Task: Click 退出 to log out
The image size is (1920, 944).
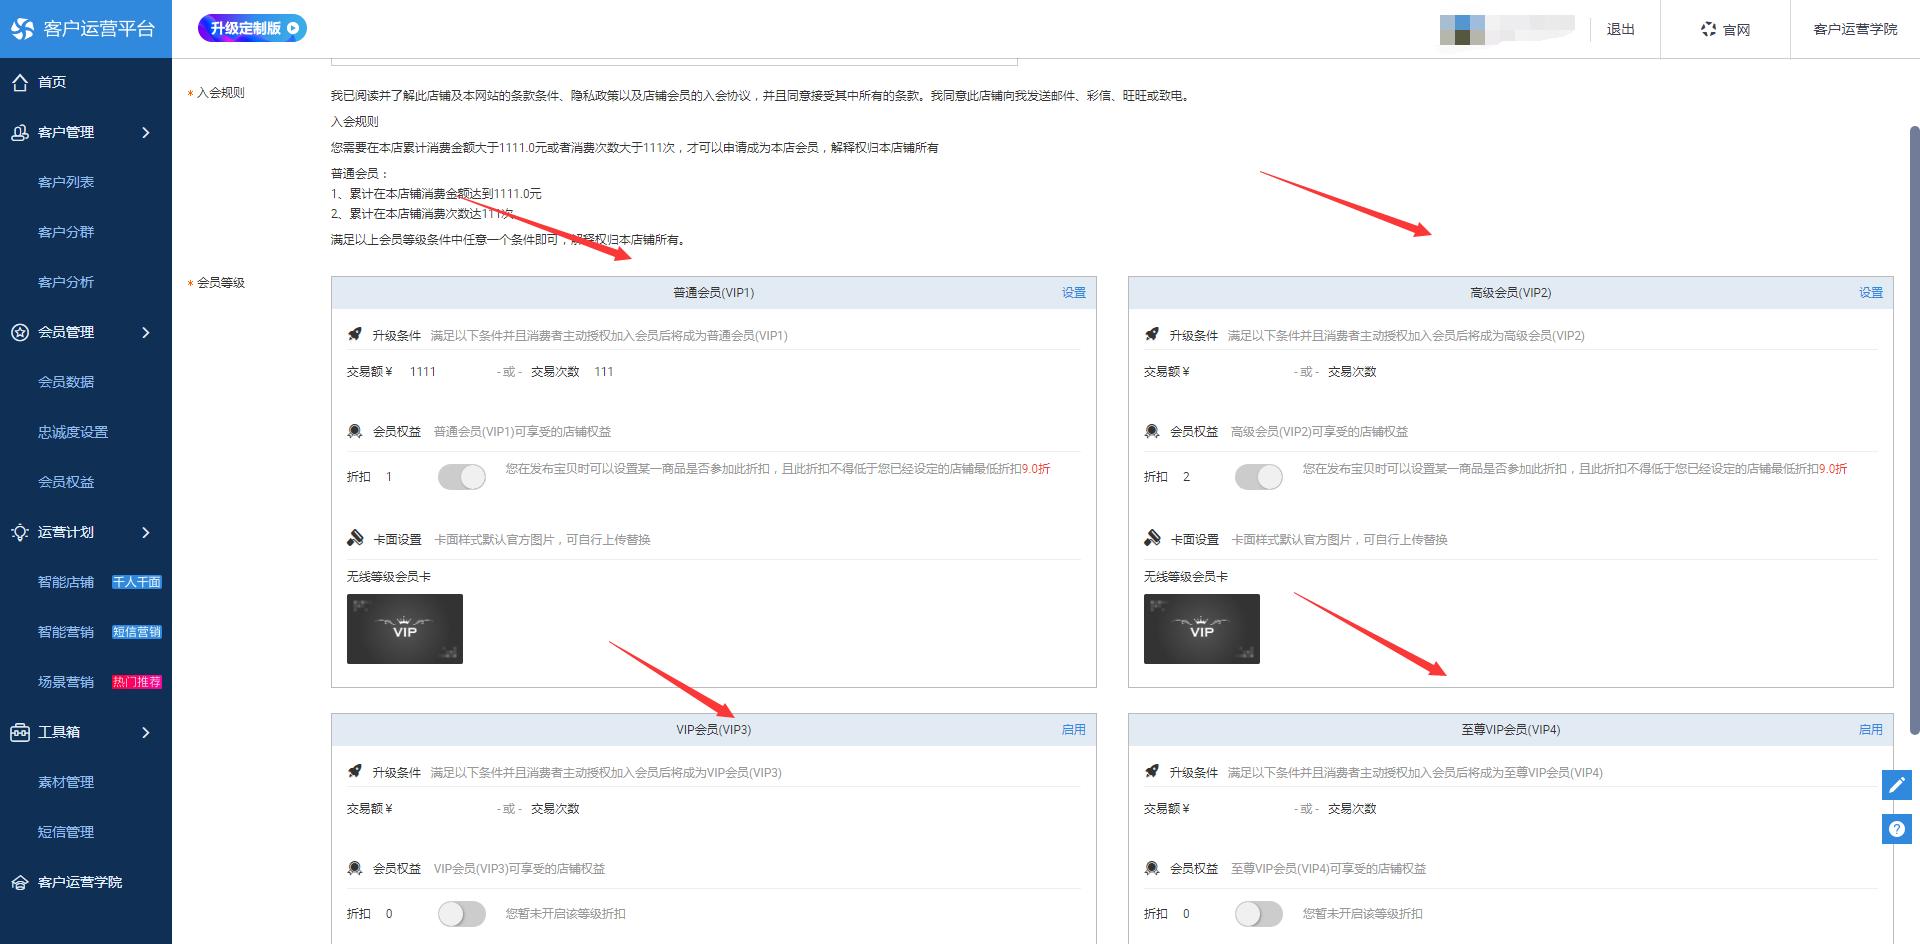Action: (x=1621, y=29)
